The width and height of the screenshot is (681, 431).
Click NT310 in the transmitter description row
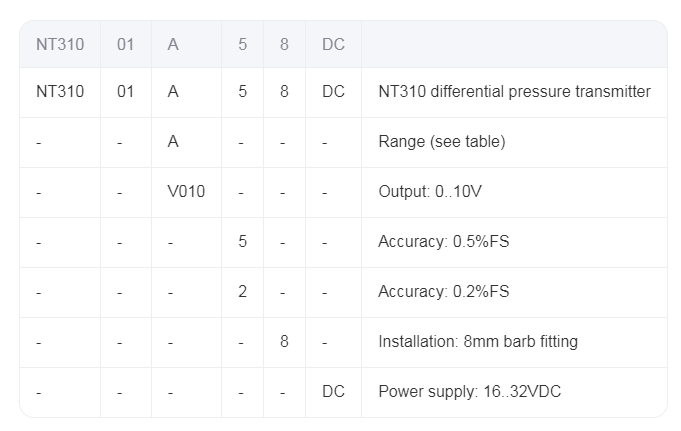[60, 92]
